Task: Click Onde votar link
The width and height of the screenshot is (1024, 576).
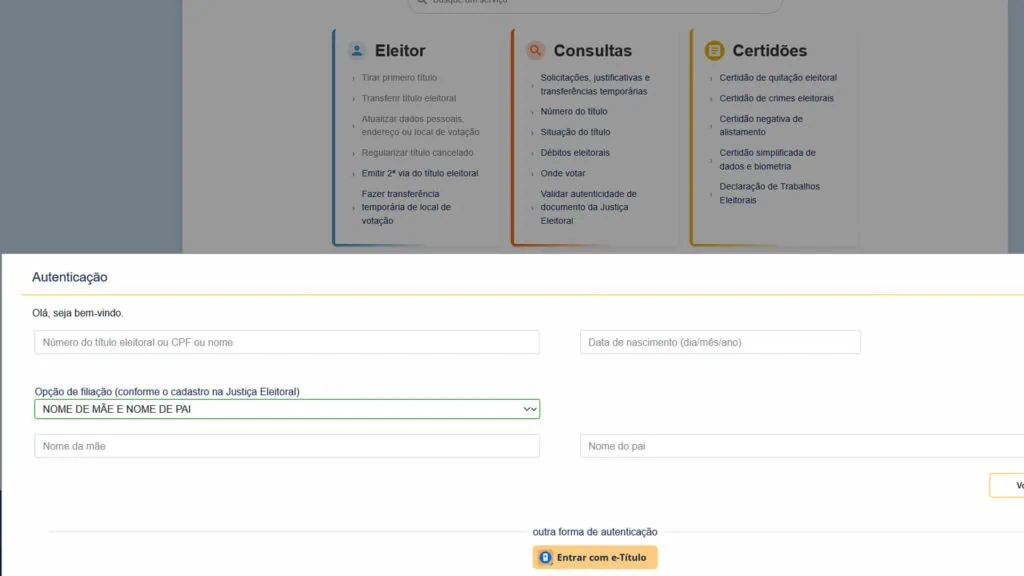Action: pos(562,173)
